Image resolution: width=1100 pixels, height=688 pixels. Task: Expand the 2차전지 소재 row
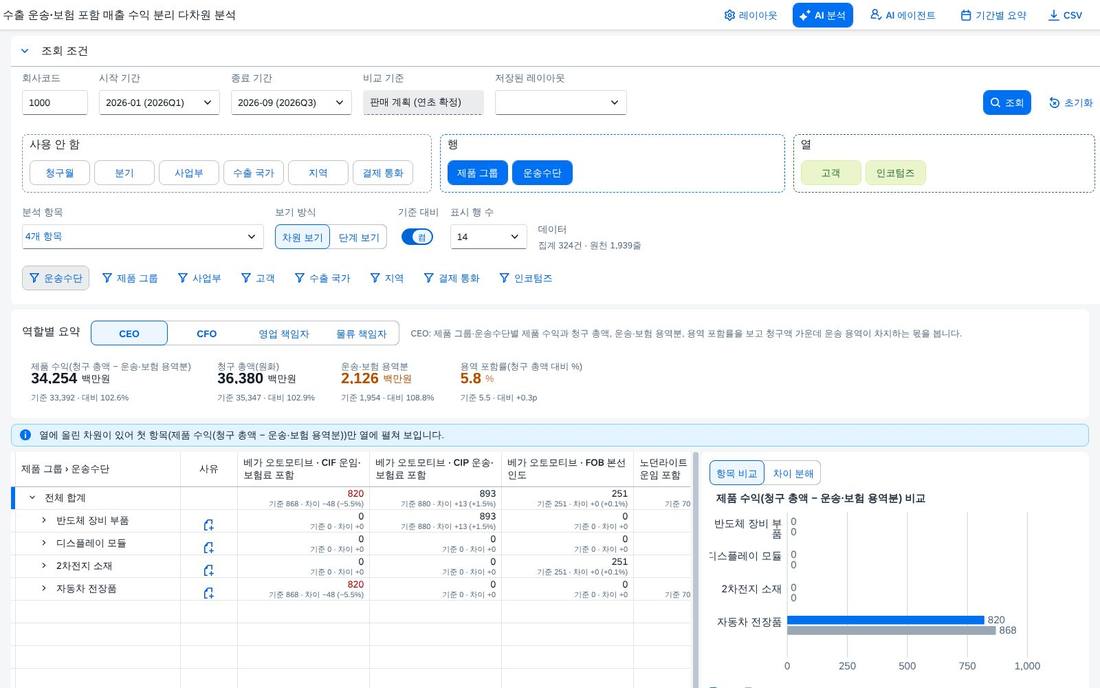tap(43, 565)
